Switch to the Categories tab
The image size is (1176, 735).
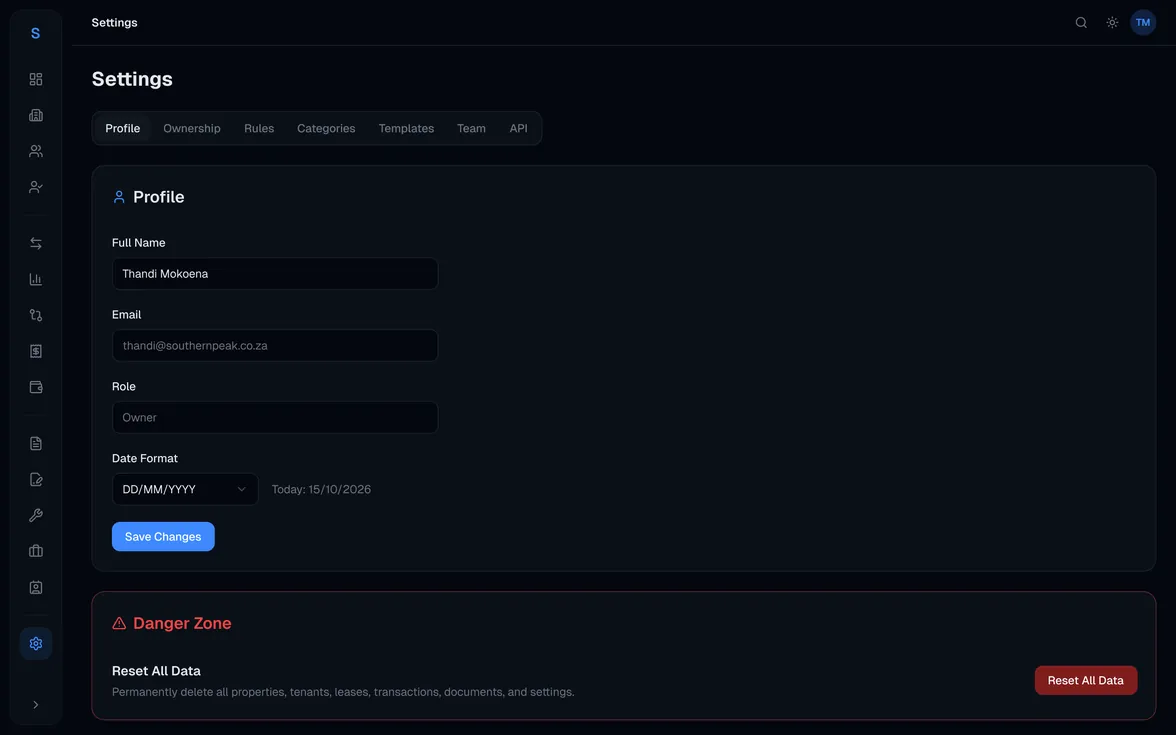(326, 128)
